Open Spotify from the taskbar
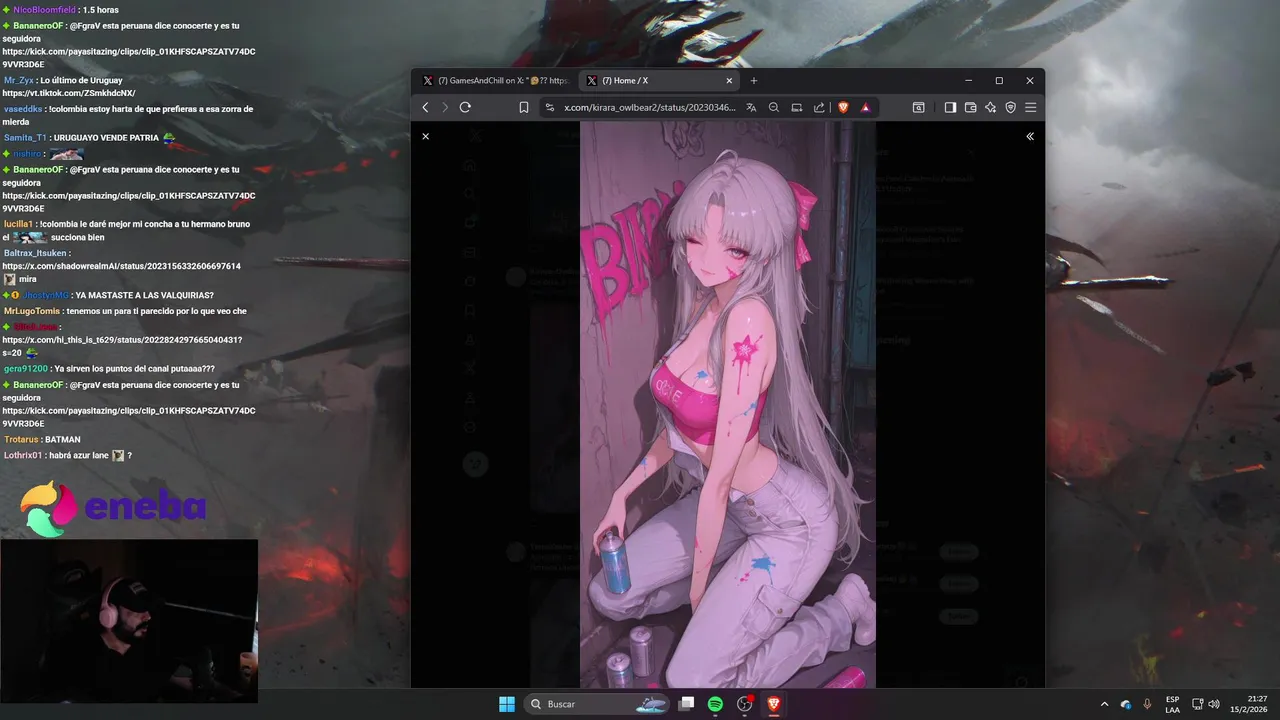Viewport: 1280px width, 720px height. 715,704
